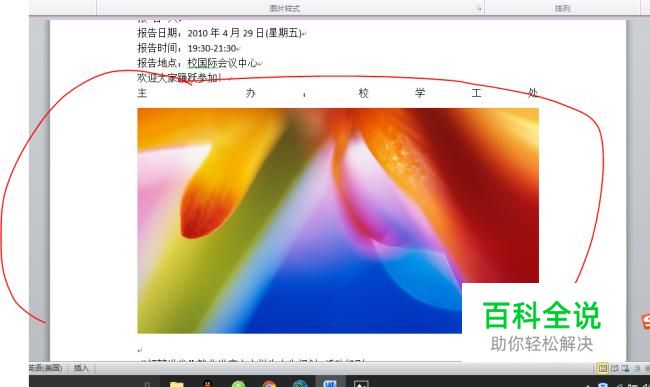This screenshot has height=387, width=650.
Task: Switch to Full Screen Reading view
Action: (x=615, y=368)
